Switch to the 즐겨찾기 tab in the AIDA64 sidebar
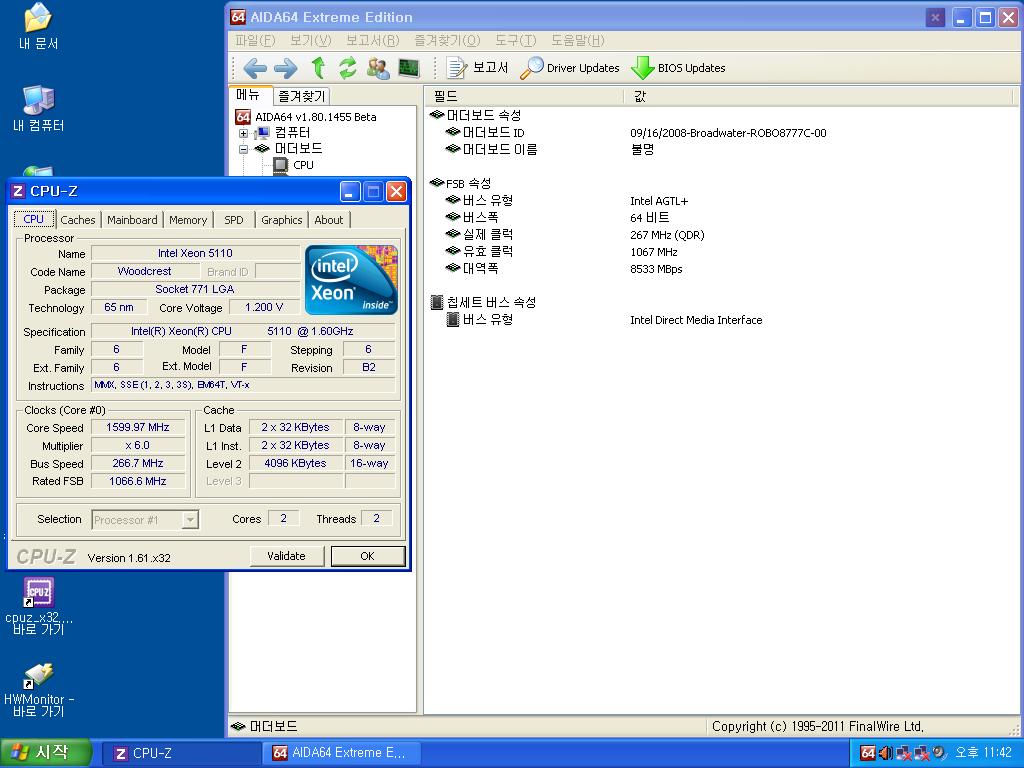1024x768 pixels. (x=301, y=96)
